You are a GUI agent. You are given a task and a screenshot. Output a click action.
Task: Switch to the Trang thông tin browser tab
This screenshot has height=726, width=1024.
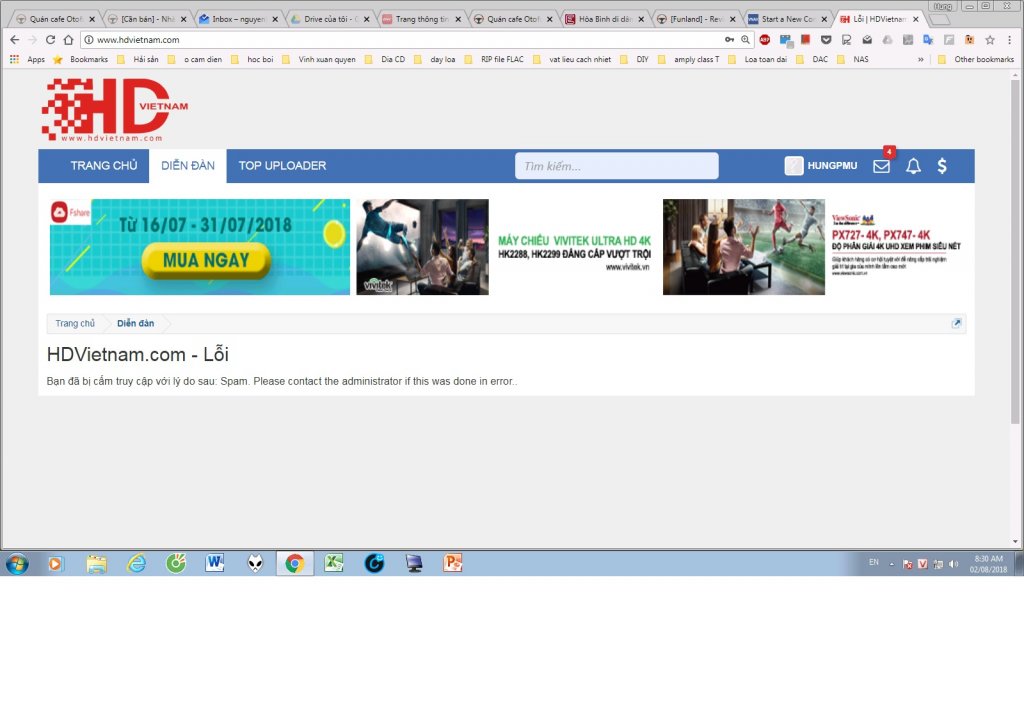point(421,19)
